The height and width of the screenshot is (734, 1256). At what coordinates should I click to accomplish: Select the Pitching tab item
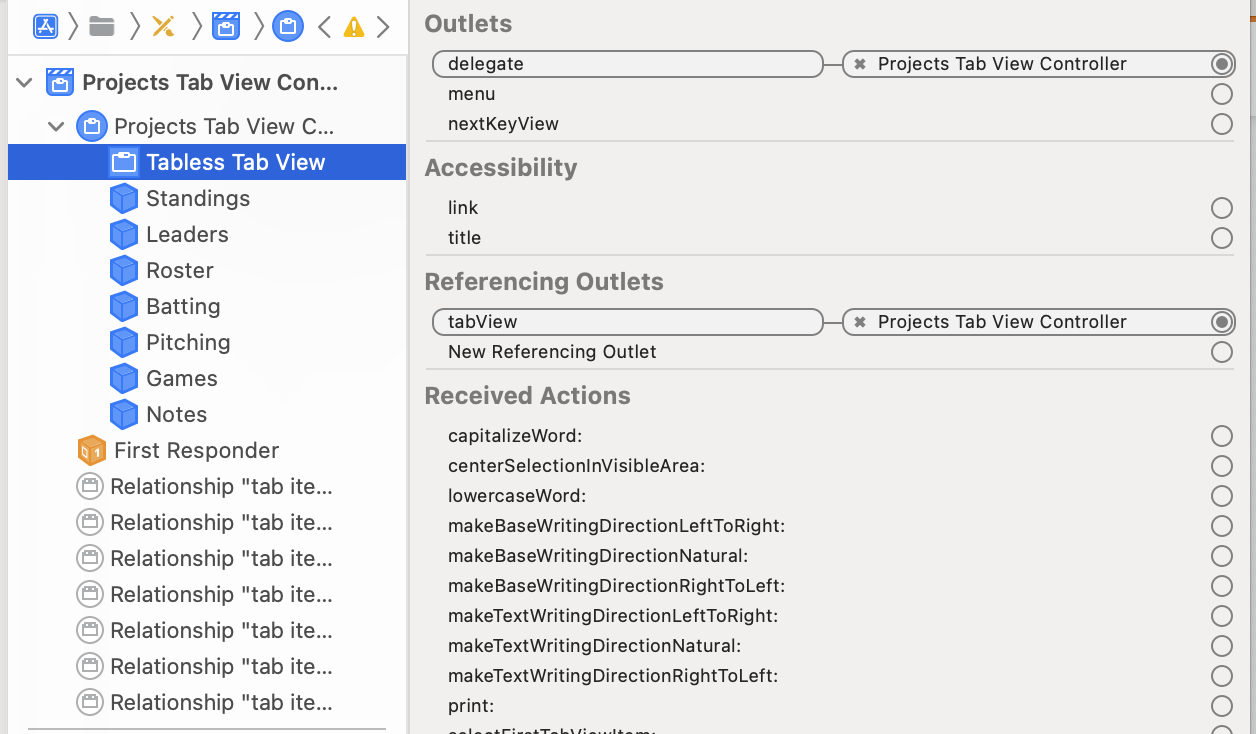click(207, 342)
